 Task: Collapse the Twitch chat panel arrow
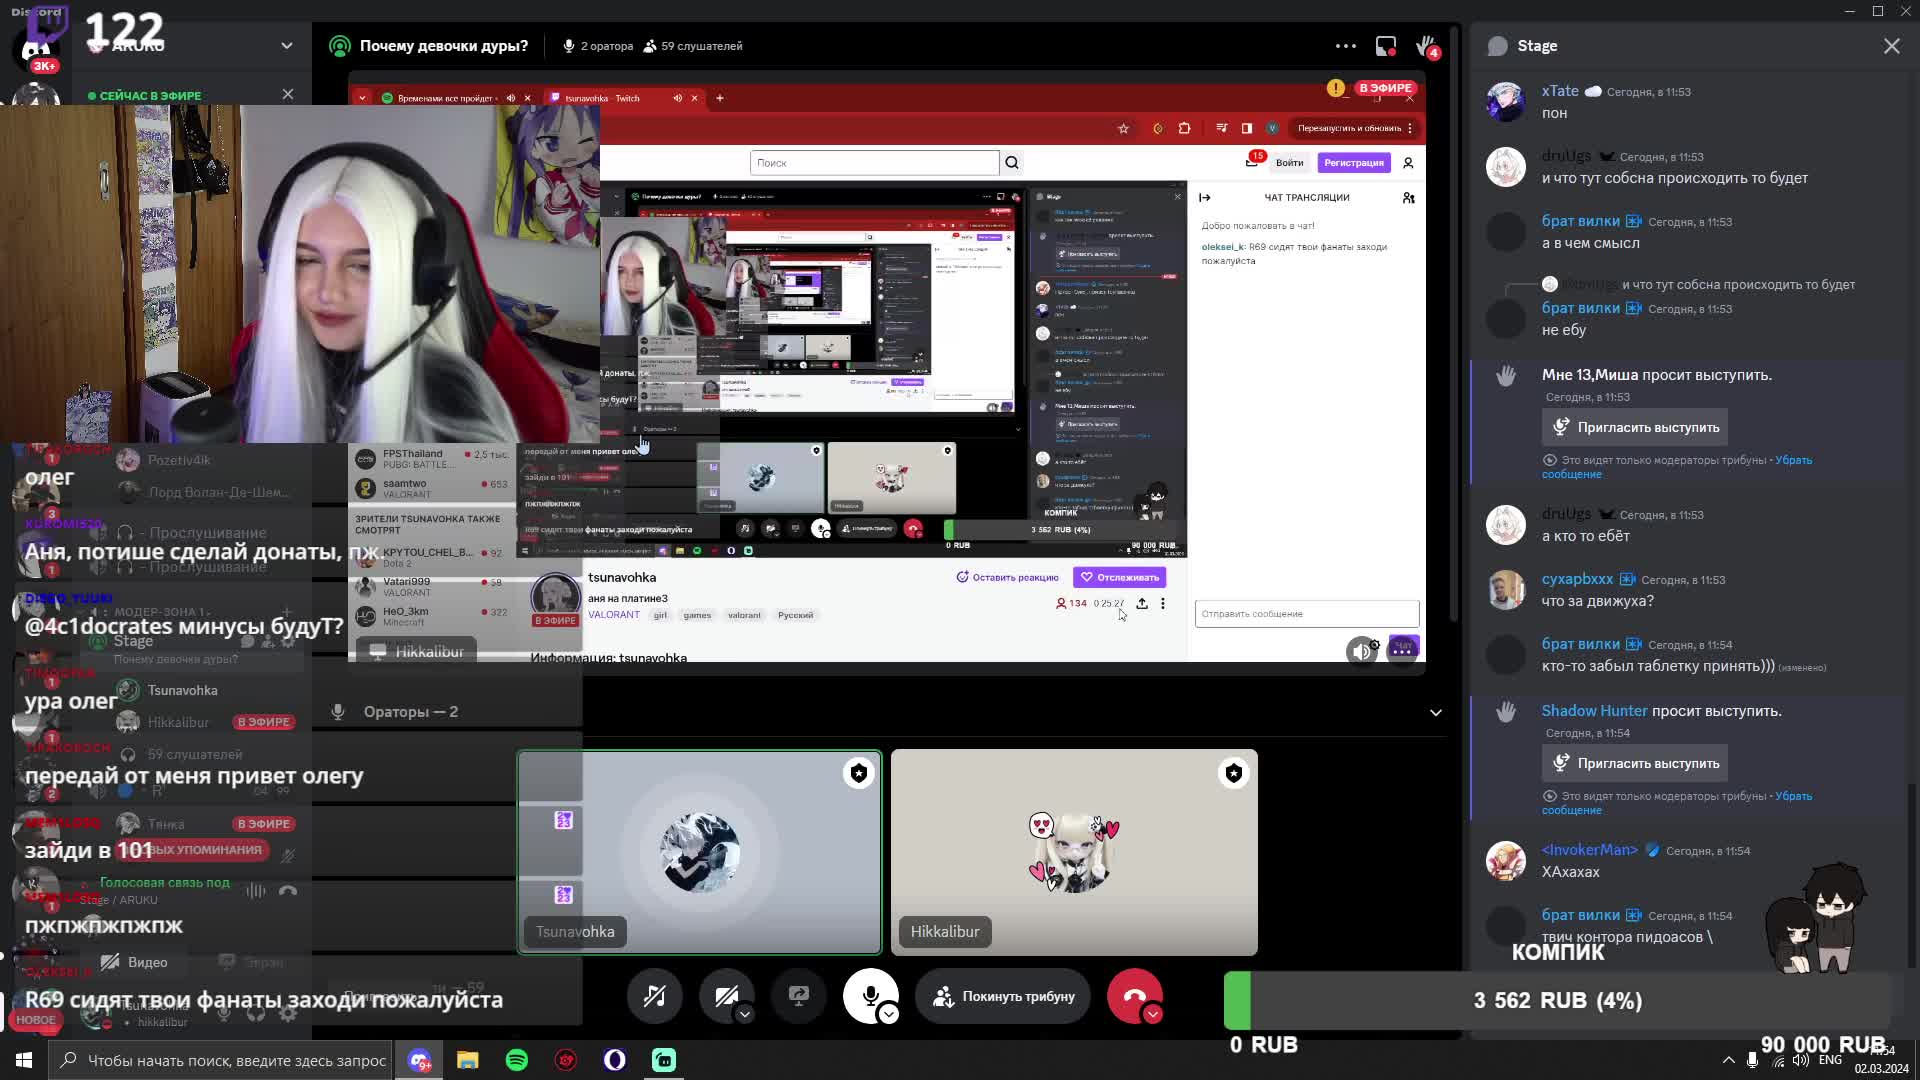coord(1205,198)
